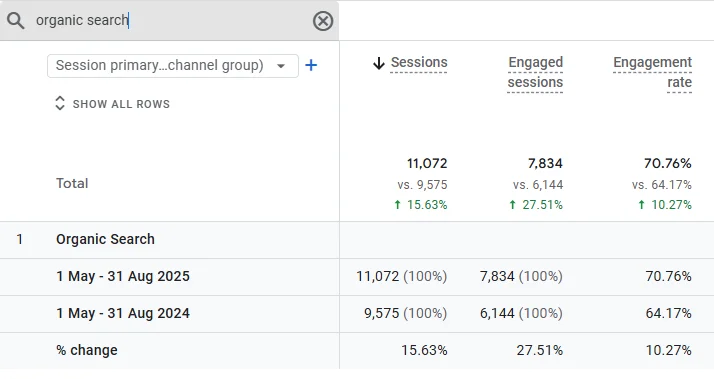Click 'vs. 9,575' comparison value

422,184
